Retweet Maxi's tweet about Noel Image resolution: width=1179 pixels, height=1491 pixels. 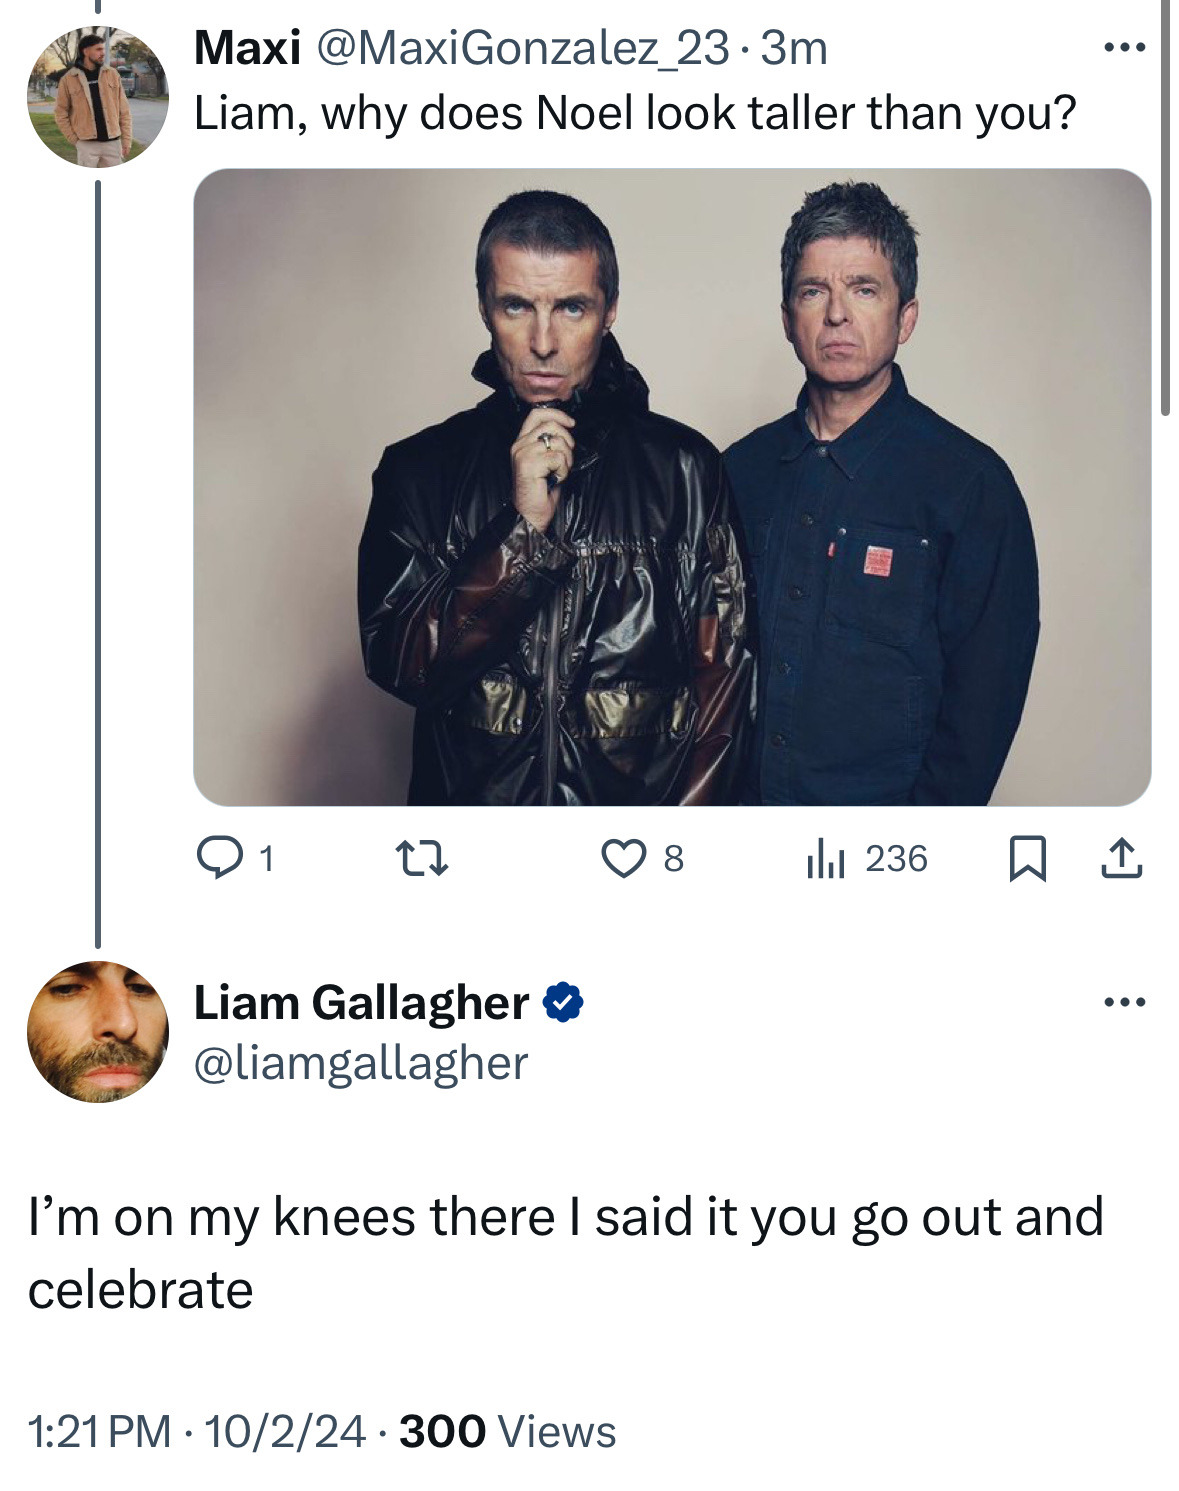421,859
